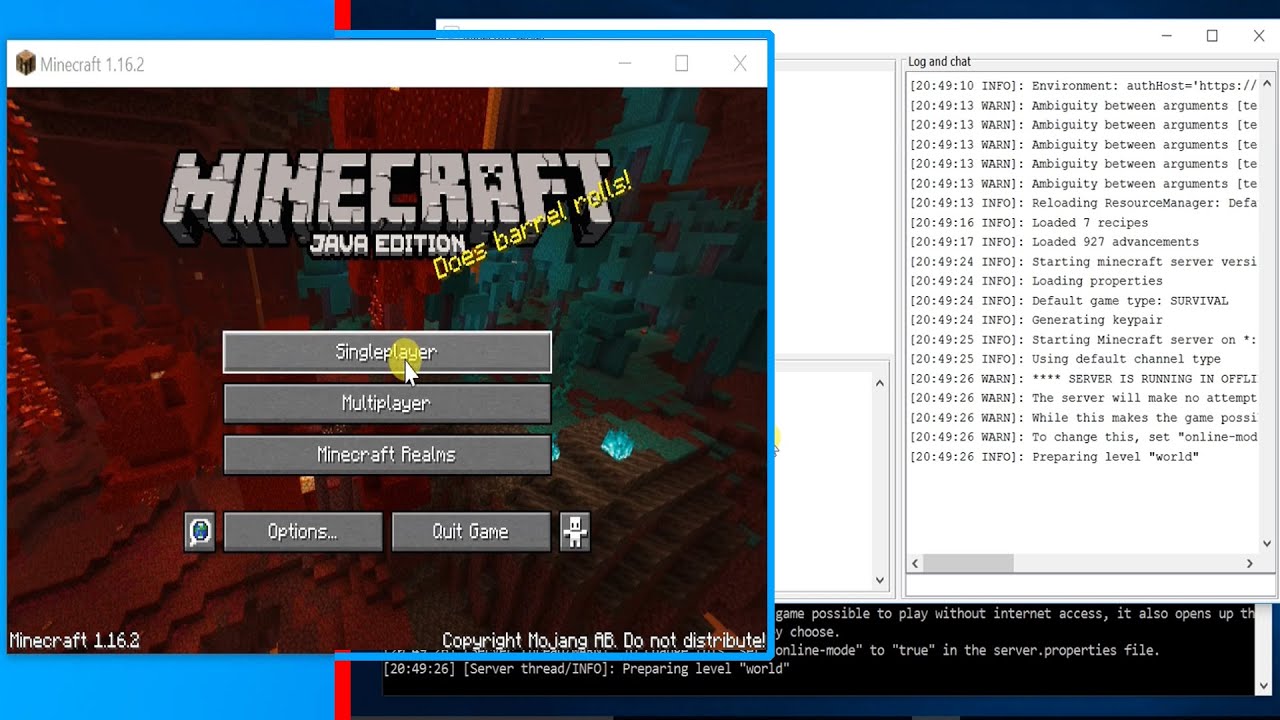Click the 'Loaded 7 recipes' log line
1280x720 pixels.
(x=1029, y=223)
